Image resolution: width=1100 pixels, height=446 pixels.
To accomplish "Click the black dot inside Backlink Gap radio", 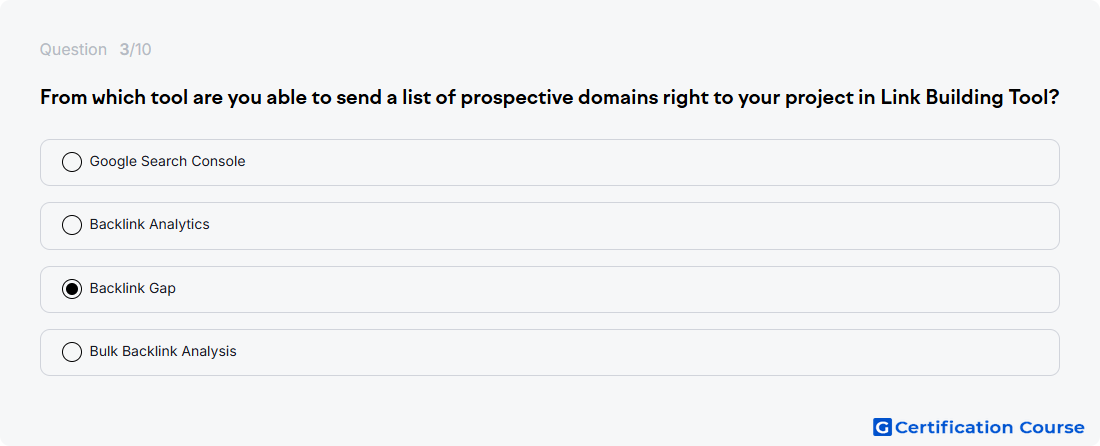I will click(x=72, y=289).
